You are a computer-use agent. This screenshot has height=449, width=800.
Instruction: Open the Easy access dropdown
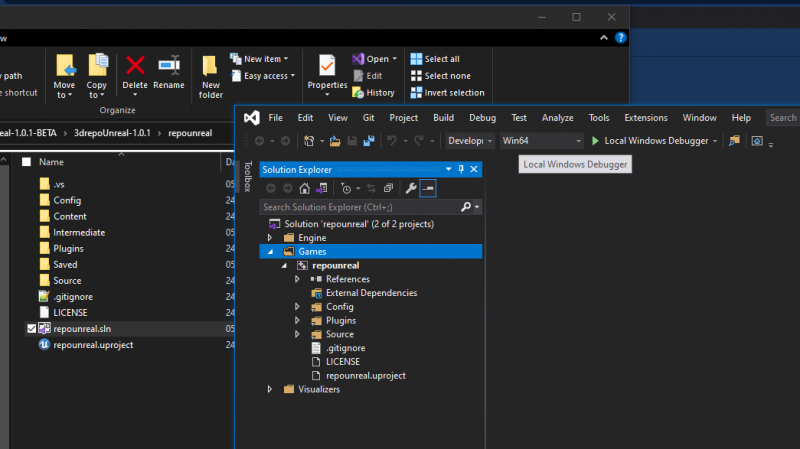[x=263, y=76]
